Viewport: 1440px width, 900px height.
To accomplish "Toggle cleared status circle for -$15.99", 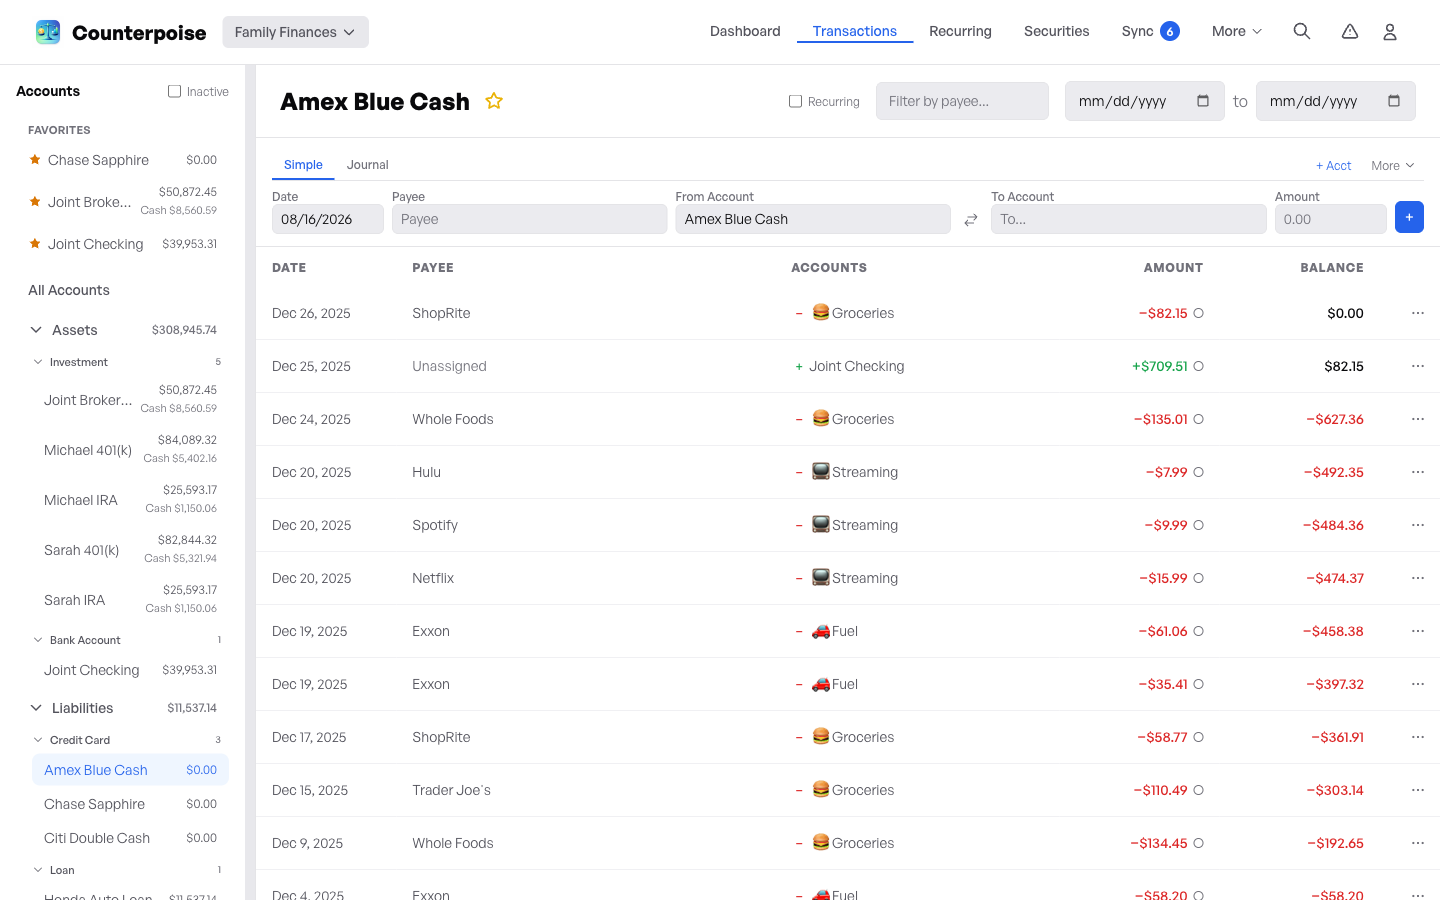I will point(1198,578).
